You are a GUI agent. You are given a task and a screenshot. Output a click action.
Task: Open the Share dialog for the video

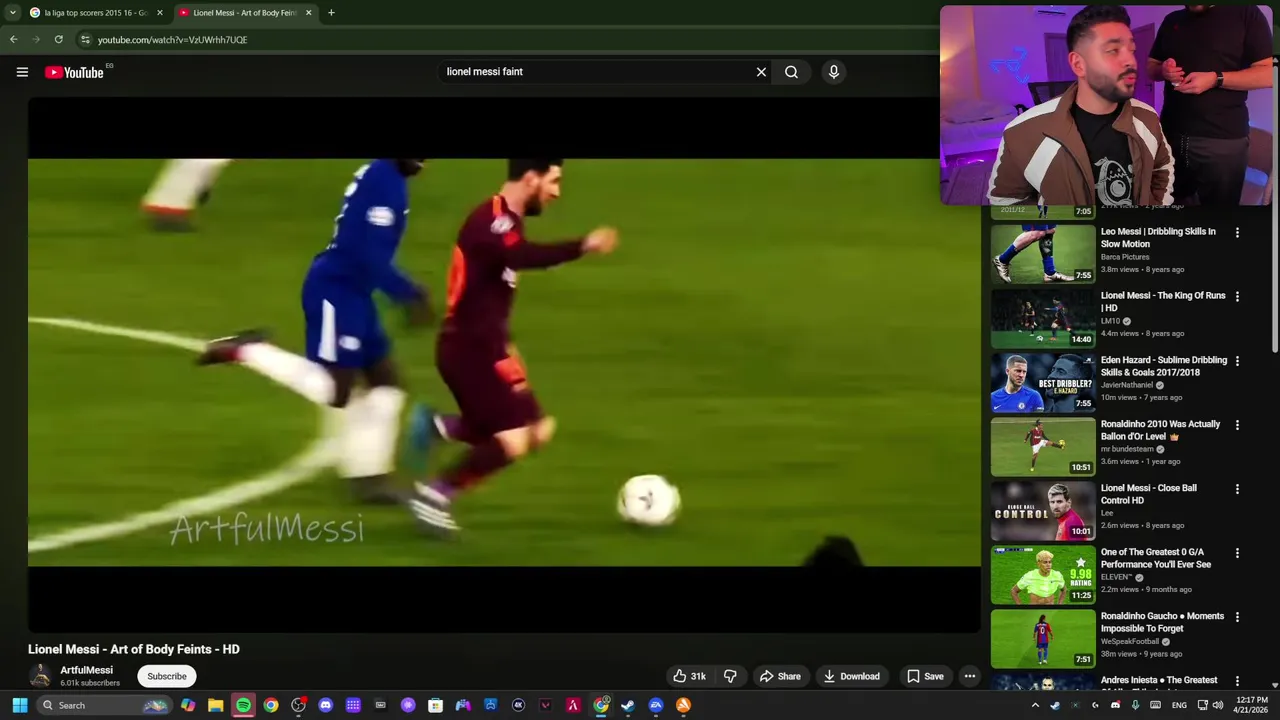tap(780, 676)
